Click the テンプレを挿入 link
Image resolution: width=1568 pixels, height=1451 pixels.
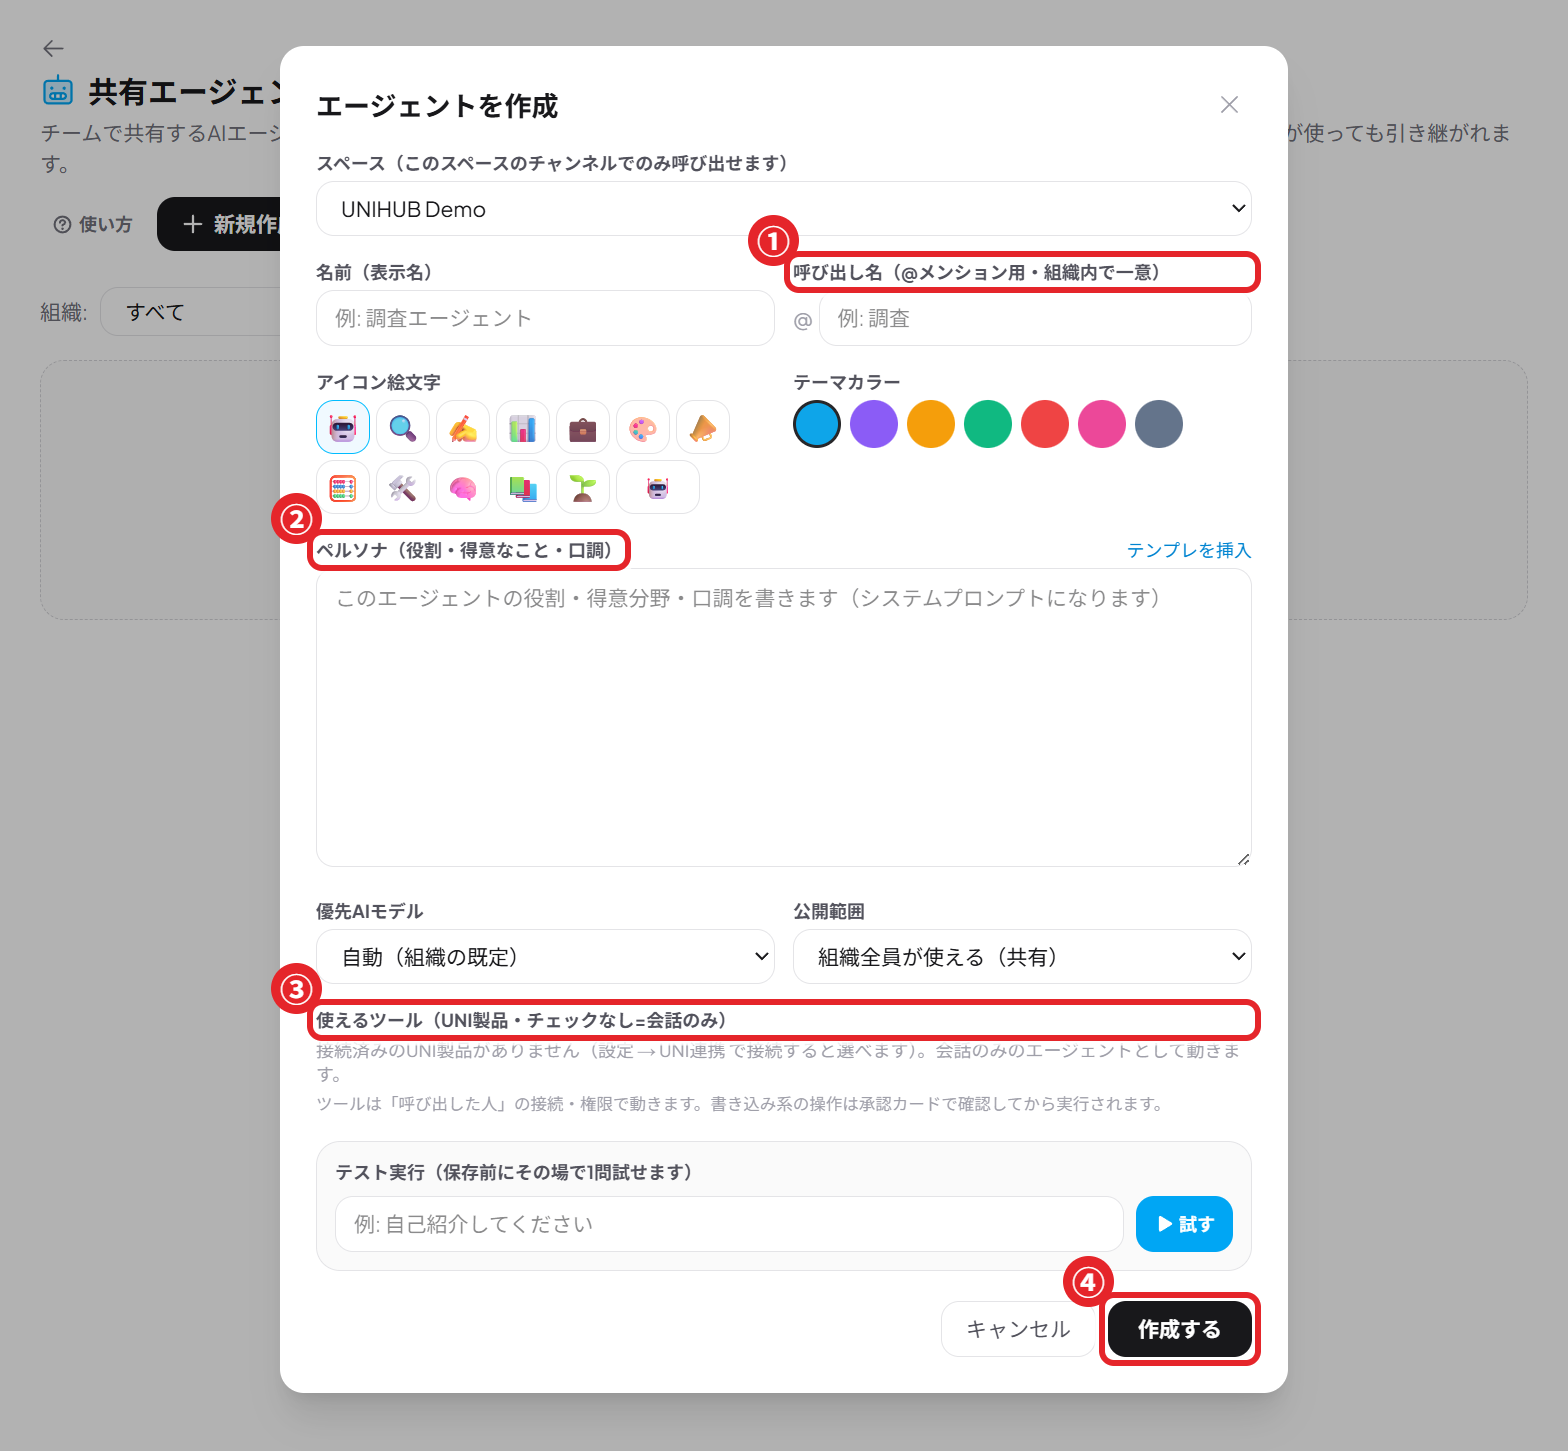[x=1189, y=550]
